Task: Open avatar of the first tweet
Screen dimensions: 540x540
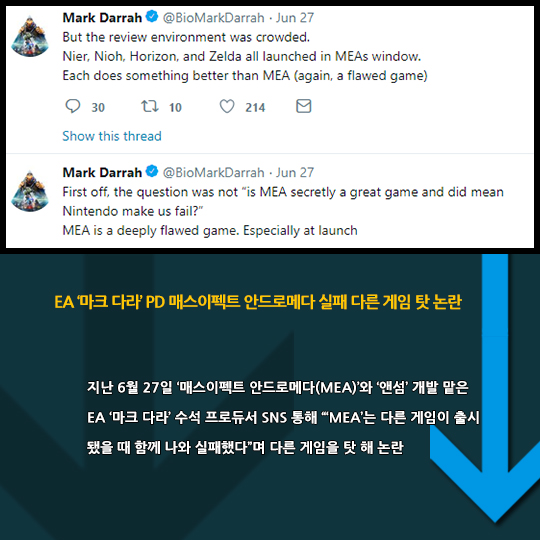Action: [30, 36]
